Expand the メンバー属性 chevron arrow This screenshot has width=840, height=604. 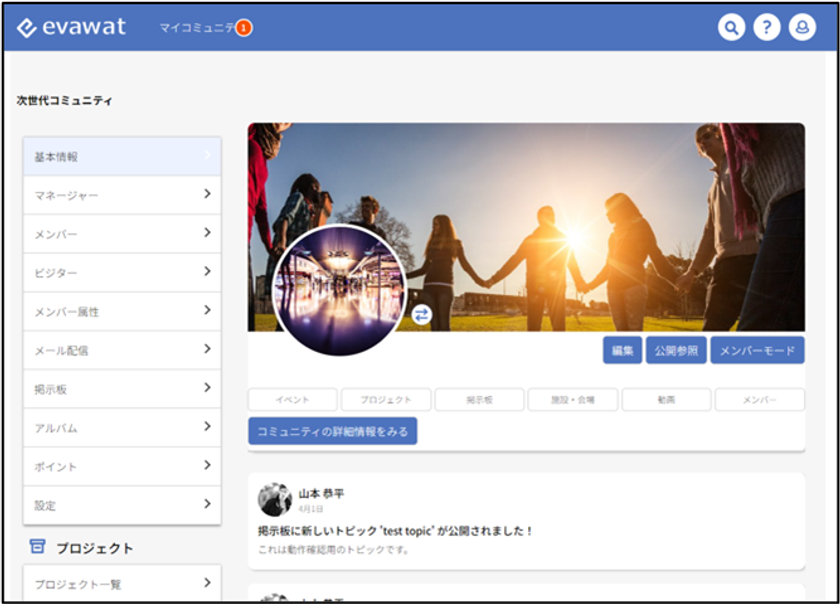click(x=207, y=310)
